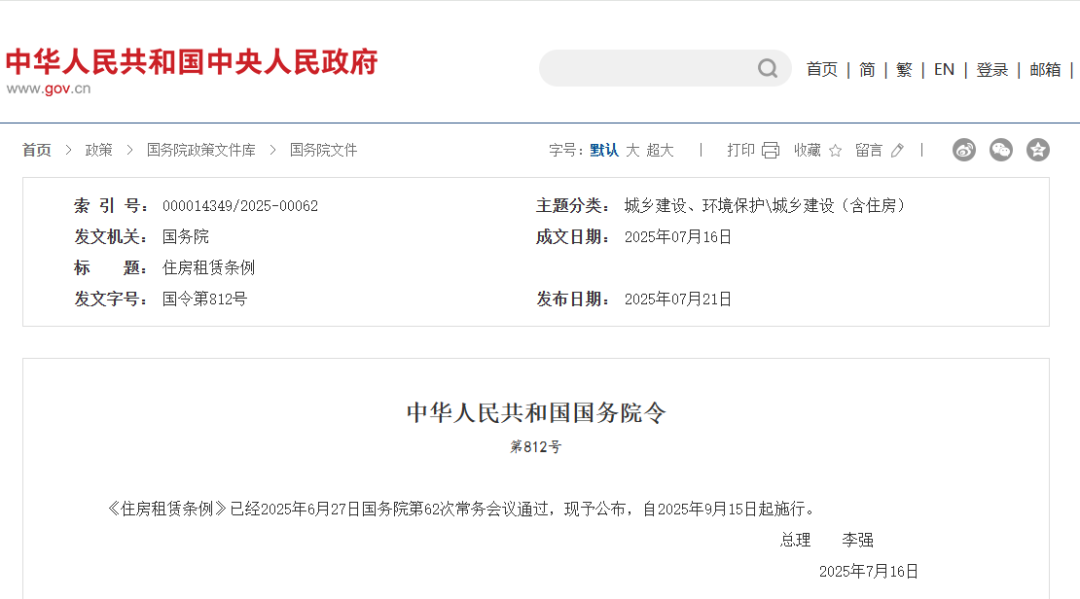Open the 邮箱 mailbox link

point(1045,70)
